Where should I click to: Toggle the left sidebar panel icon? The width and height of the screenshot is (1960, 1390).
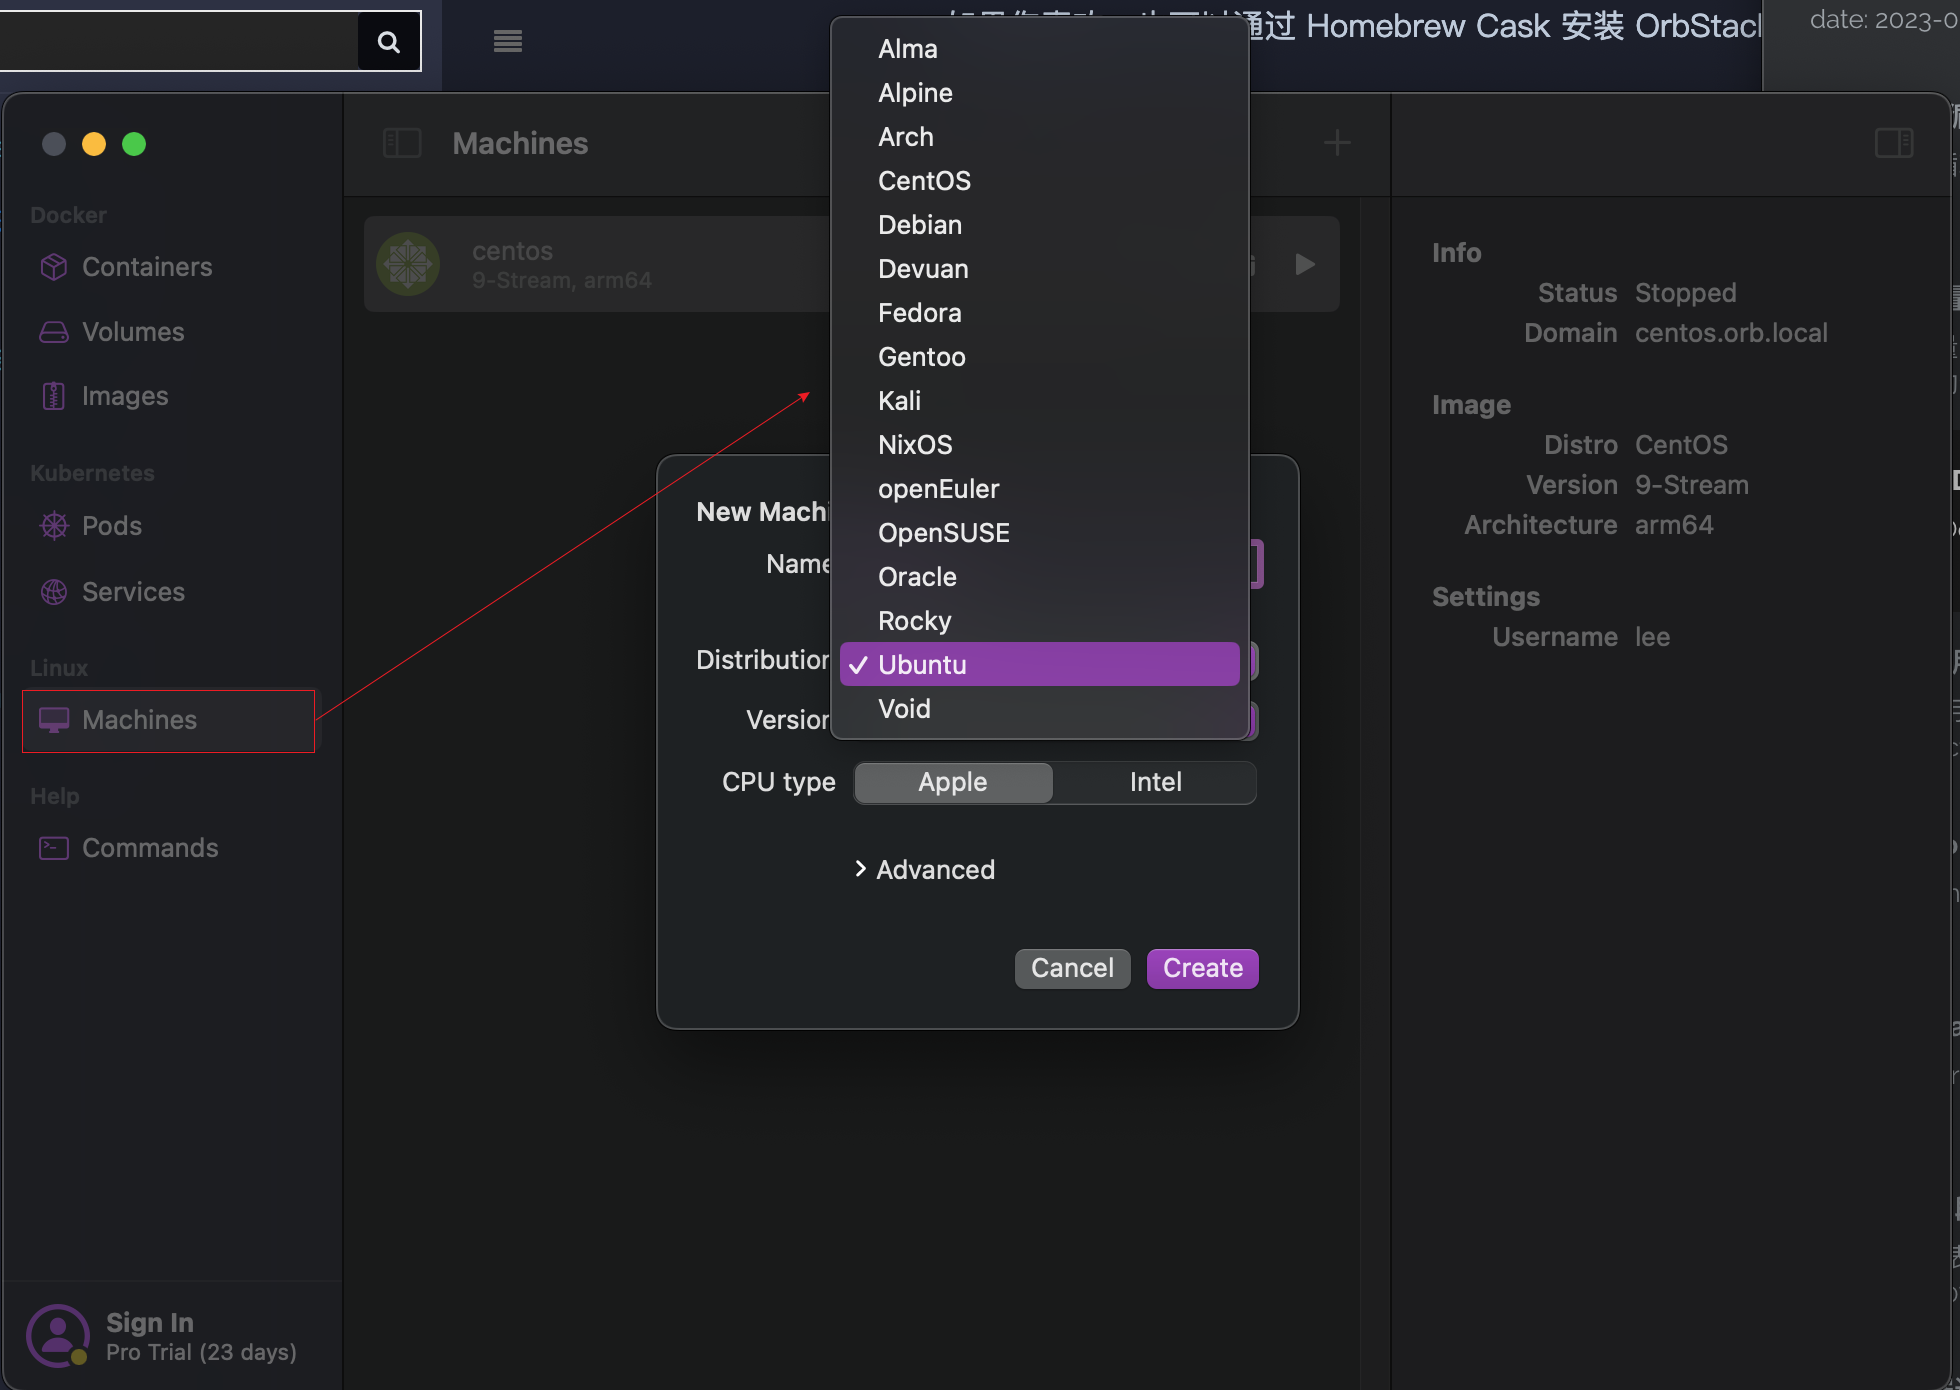coord(402,143)
